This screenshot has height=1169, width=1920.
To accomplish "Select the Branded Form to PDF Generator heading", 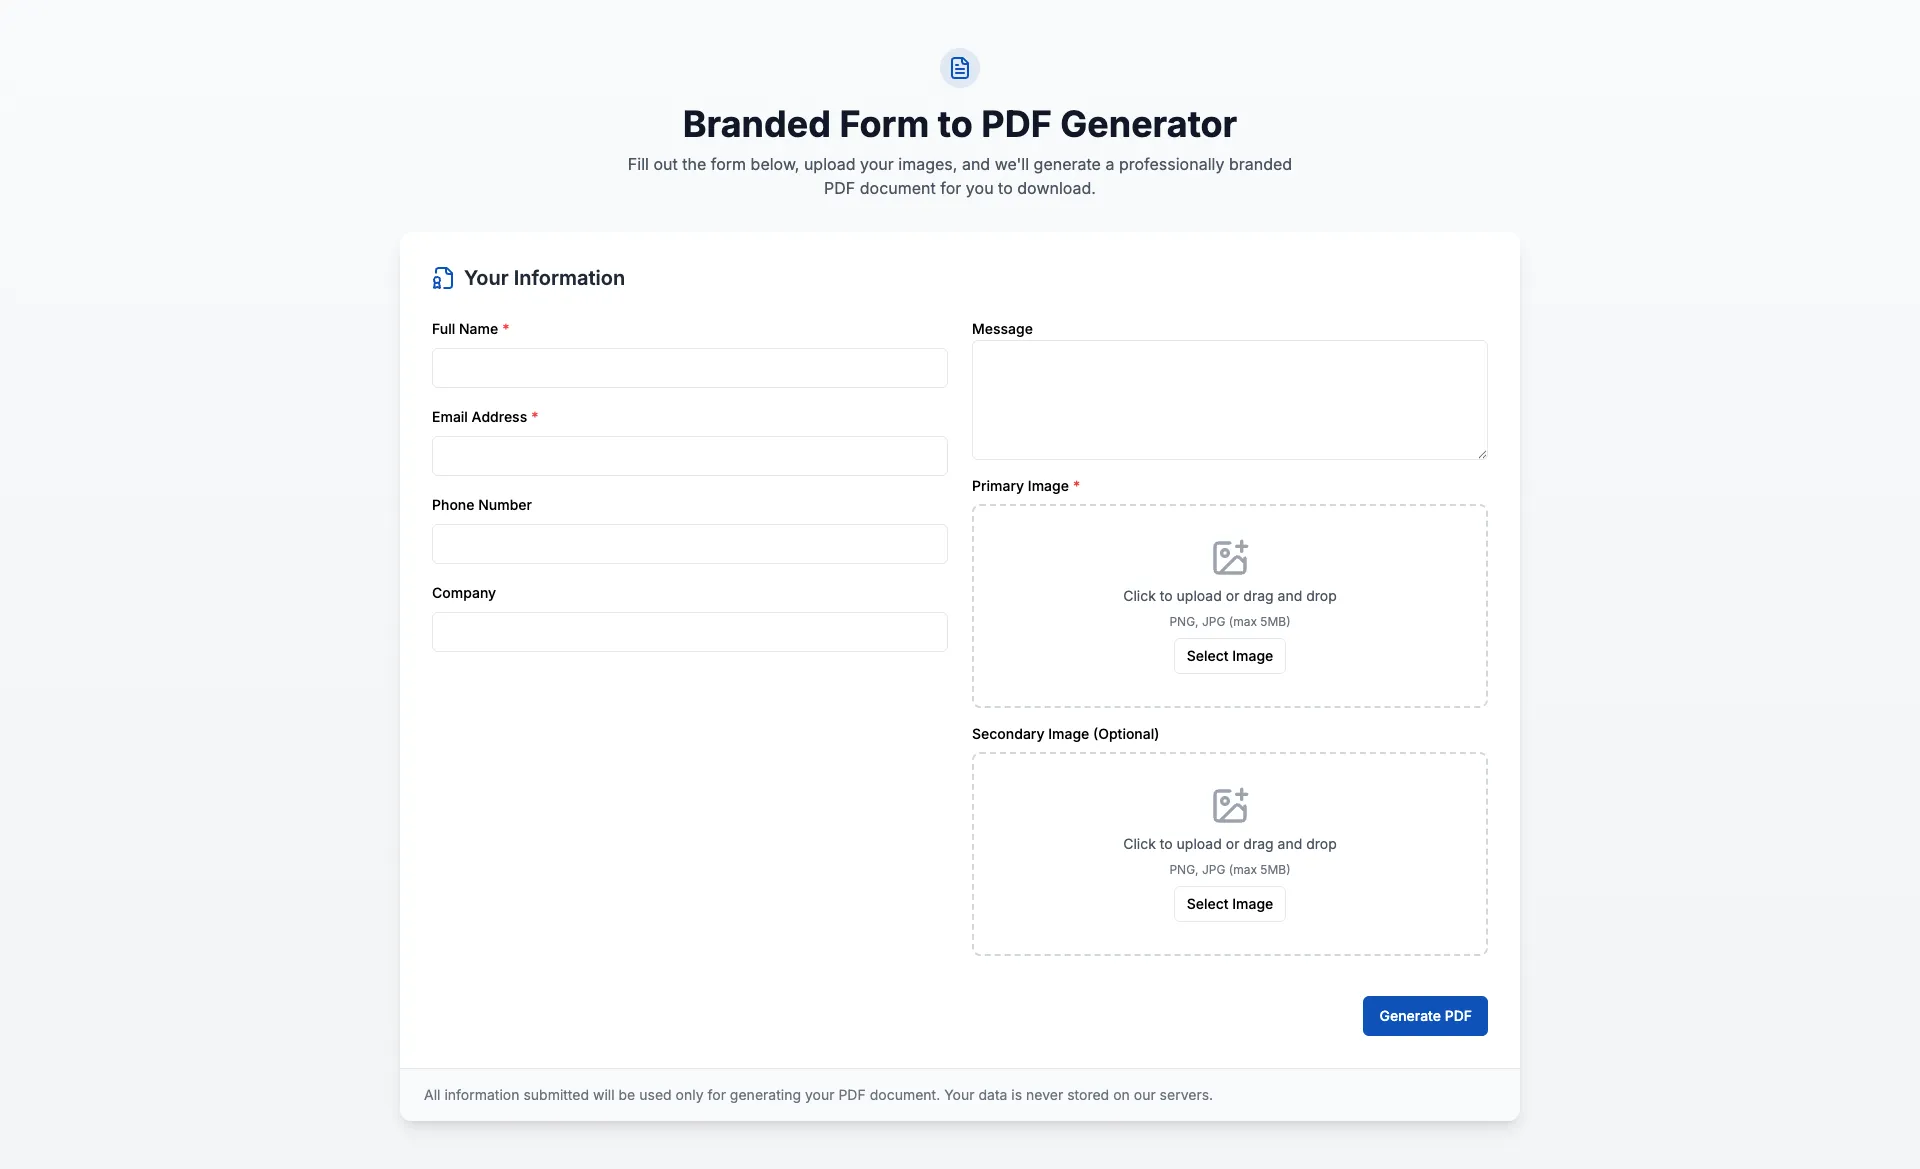I will pos(959,123).
